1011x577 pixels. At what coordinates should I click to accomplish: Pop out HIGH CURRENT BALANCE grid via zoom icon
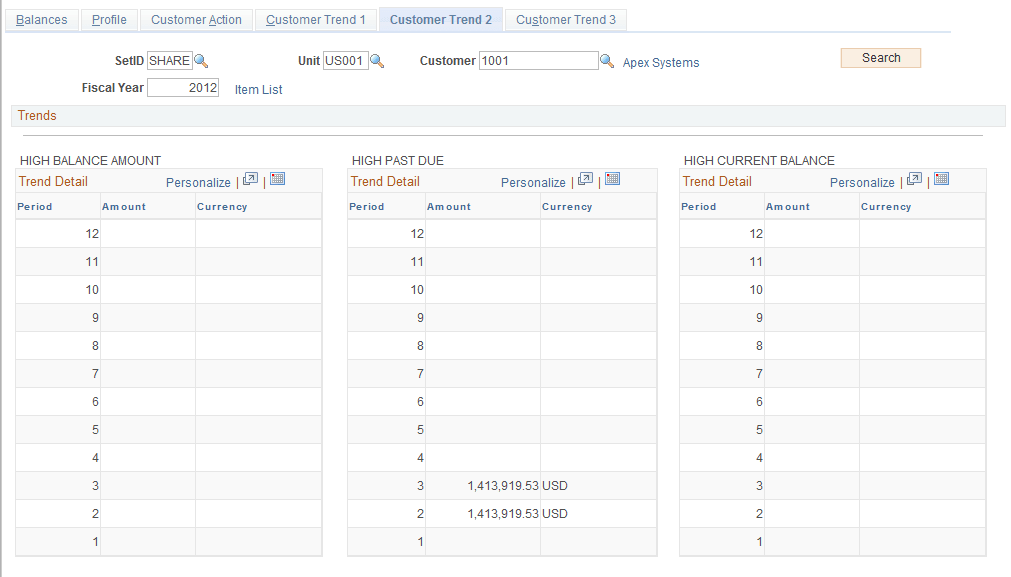click(x=914, y=181)
